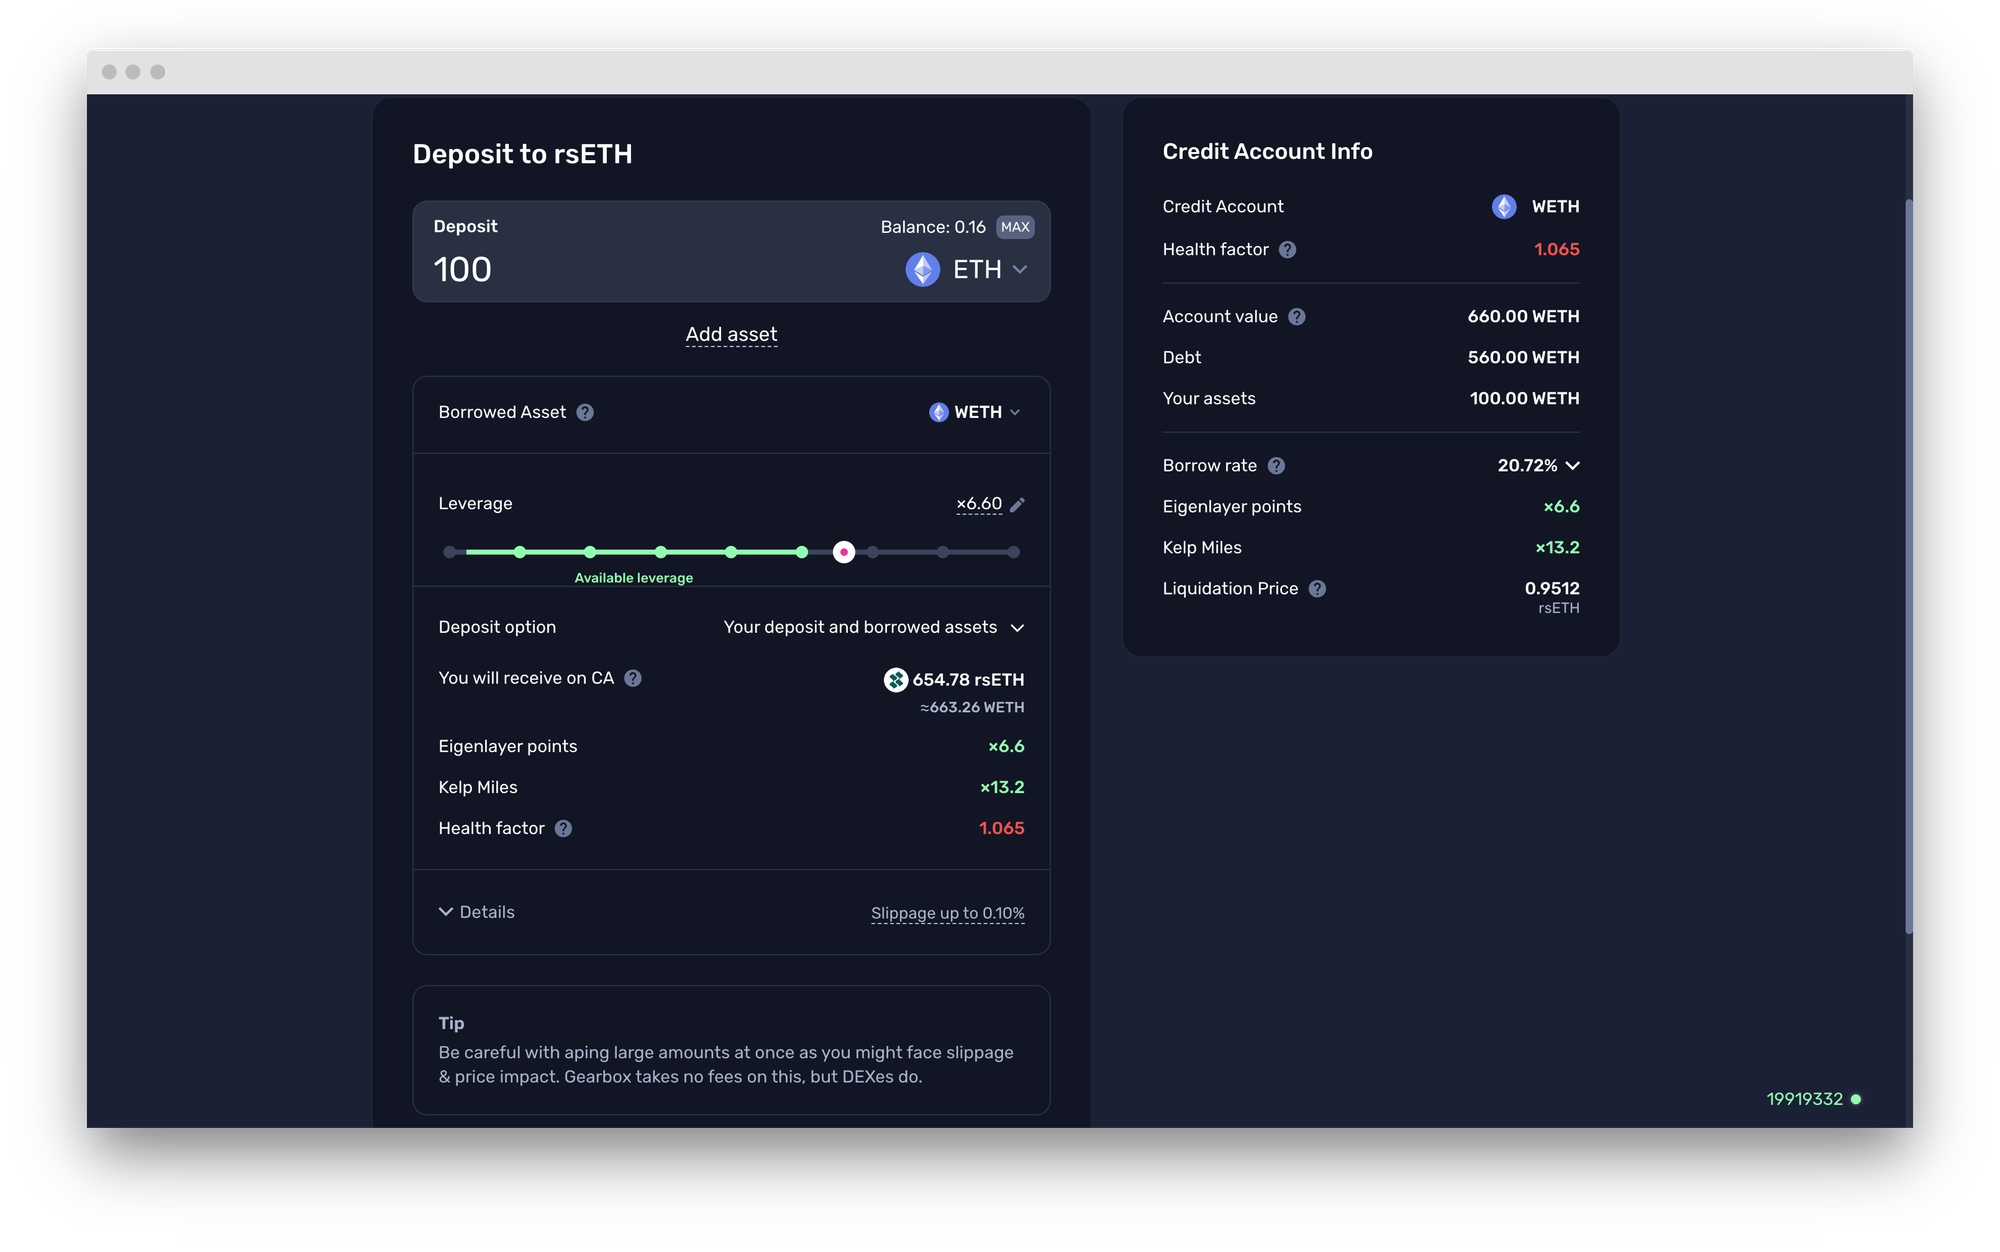2000x1252 pixels.
Task: Expand the Details section
Action: (477, 912)
